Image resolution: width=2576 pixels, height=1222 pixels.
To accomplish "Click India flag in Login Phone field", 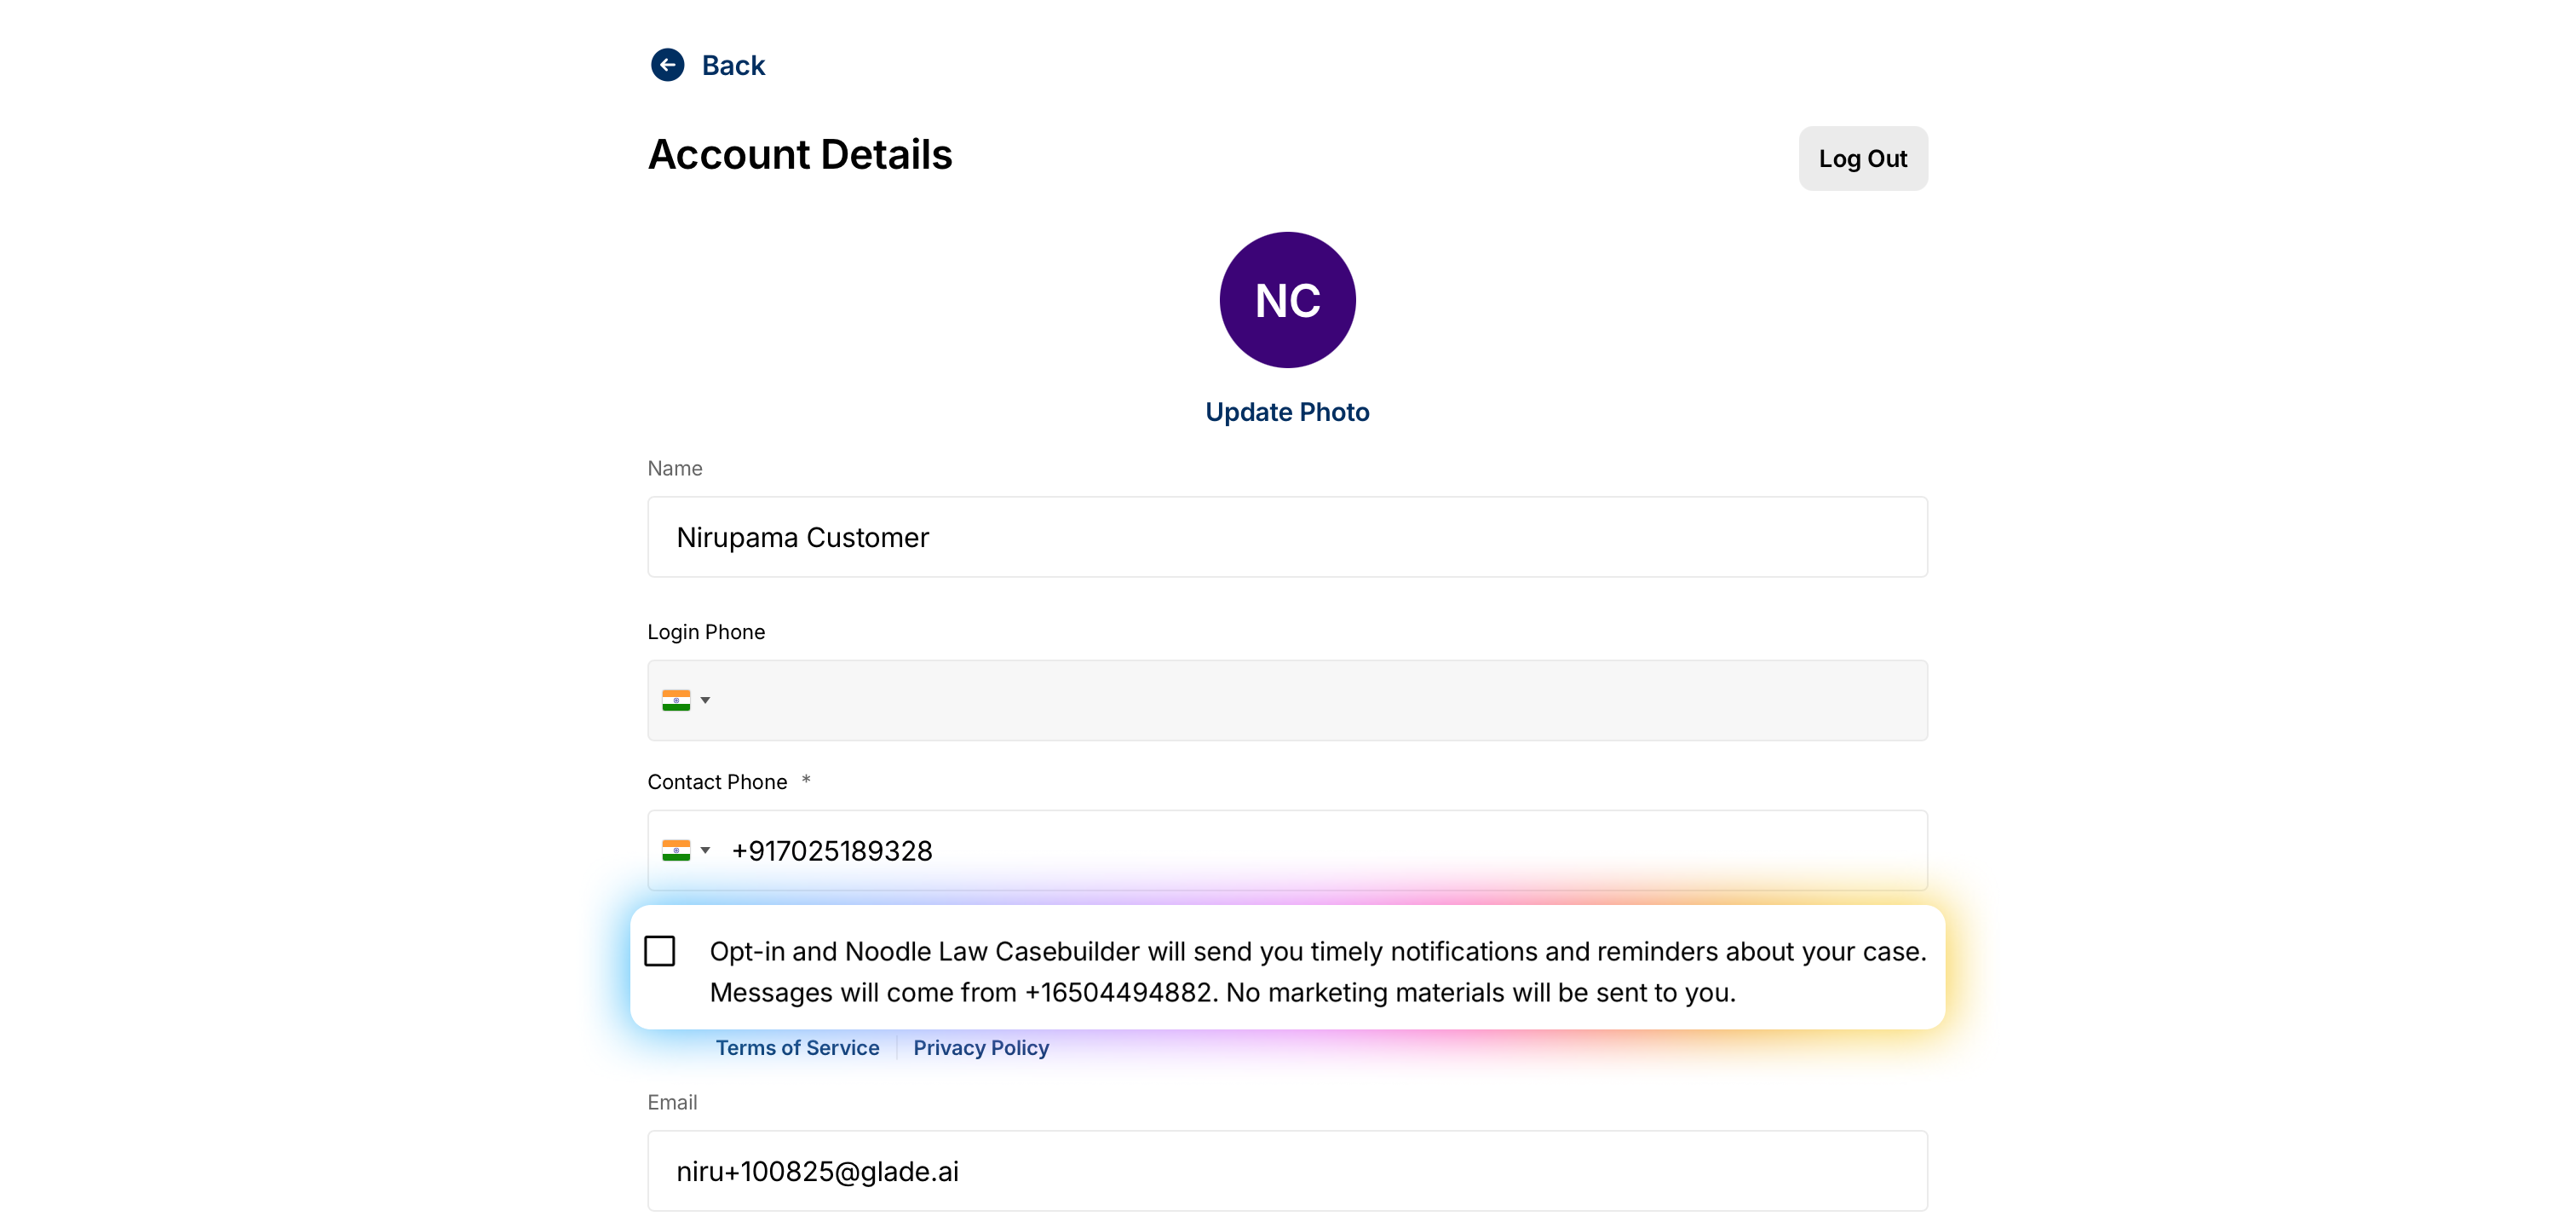I will point(676,700).
